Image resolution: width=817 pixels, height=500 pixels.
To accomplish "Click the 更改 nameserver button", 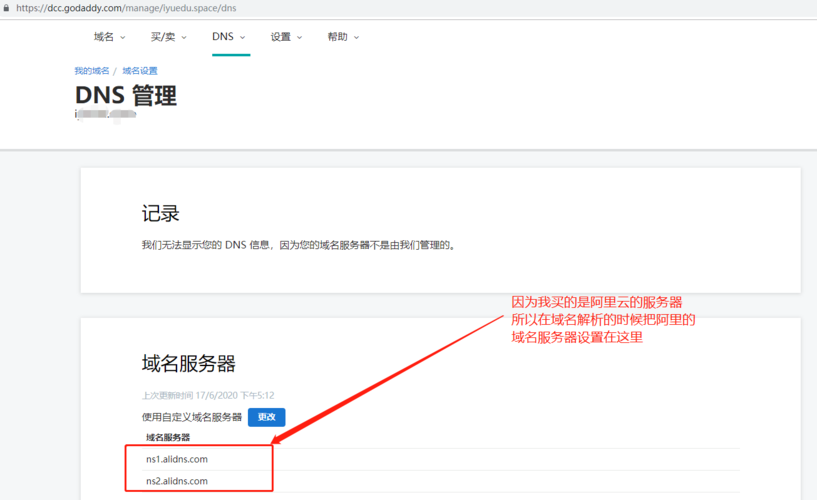I will (x=266, y=417).
